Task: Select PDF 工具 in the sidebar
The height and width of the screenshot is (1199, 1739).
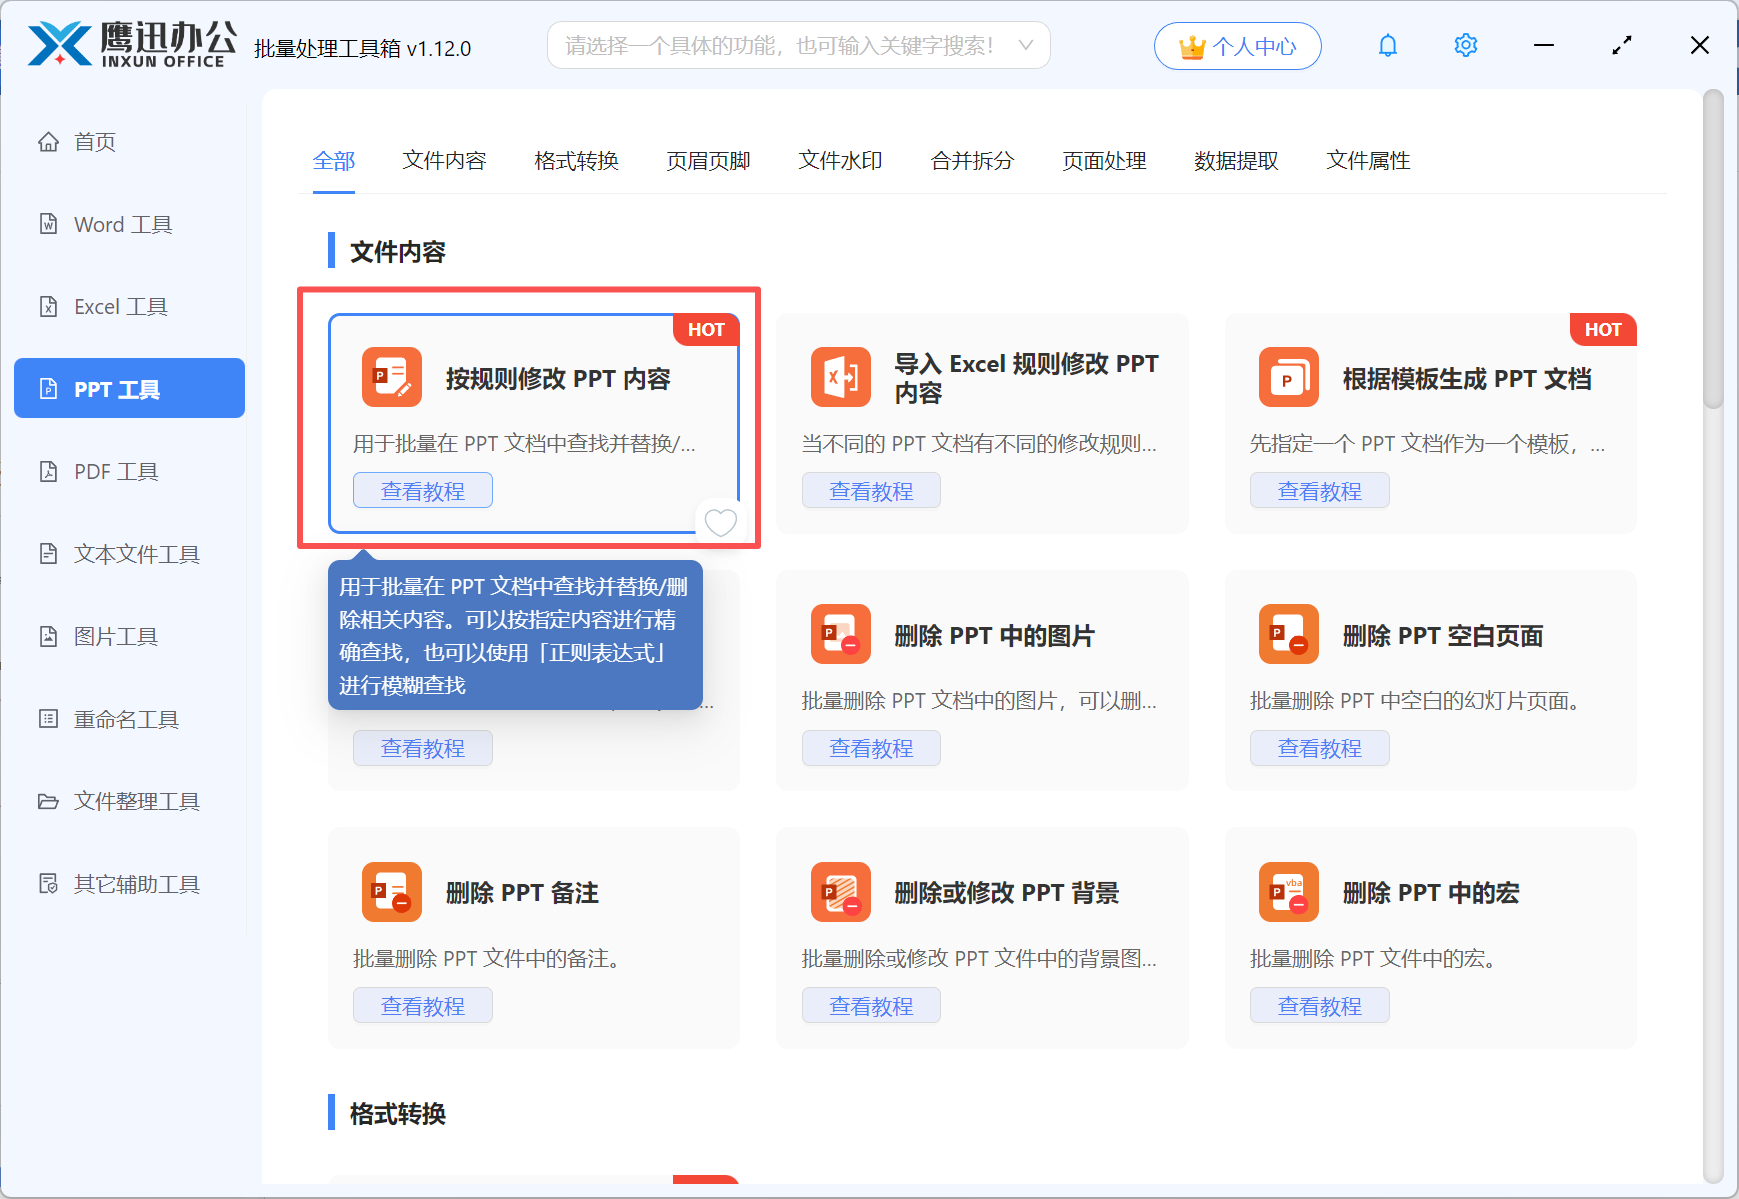Action: [116, 472]
